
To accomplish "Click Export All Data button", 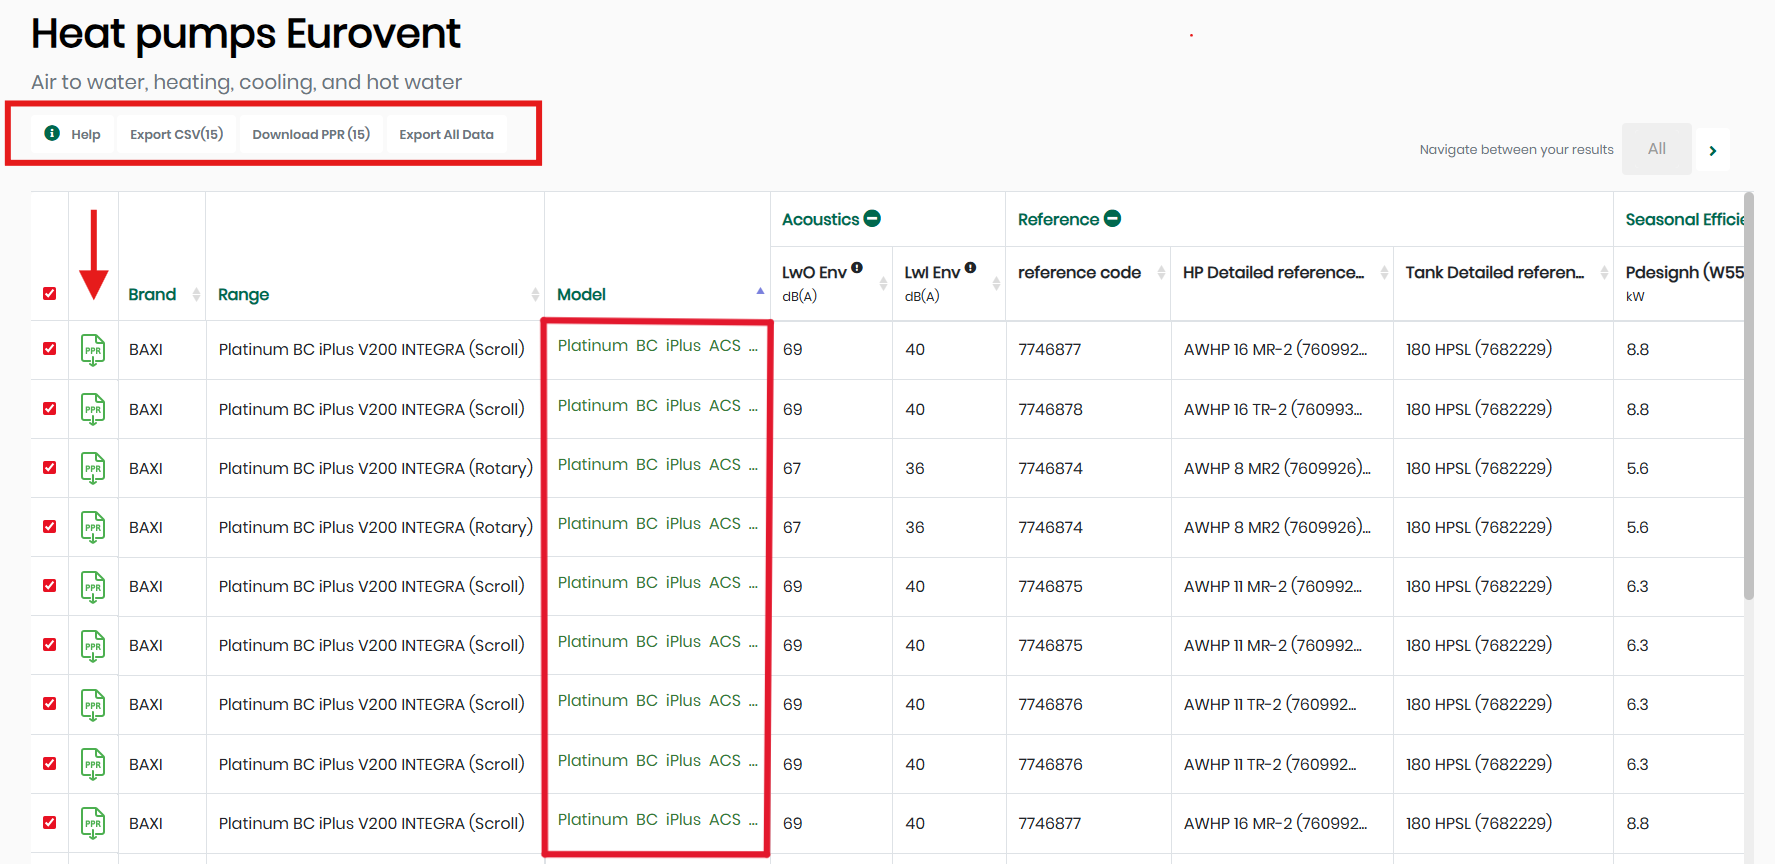I will [x=446, y=134].
